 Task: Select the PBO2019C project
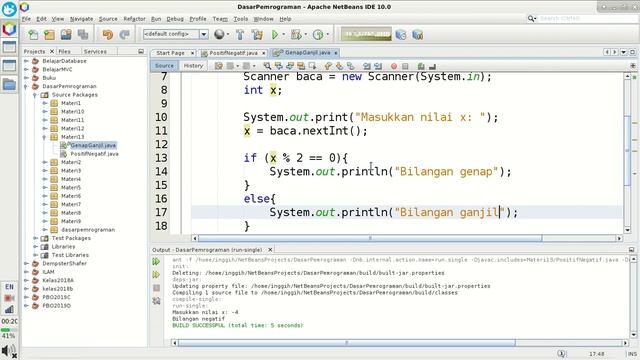coord(56,297)
